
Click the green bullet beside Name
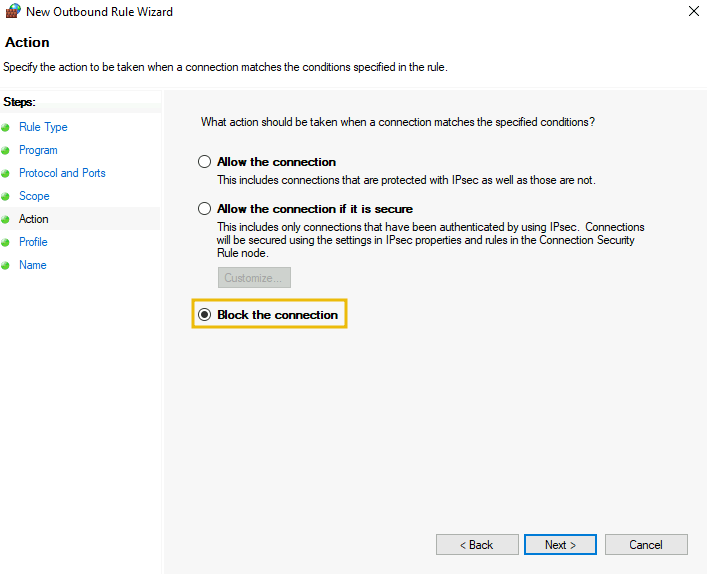(x=5, y=266)
